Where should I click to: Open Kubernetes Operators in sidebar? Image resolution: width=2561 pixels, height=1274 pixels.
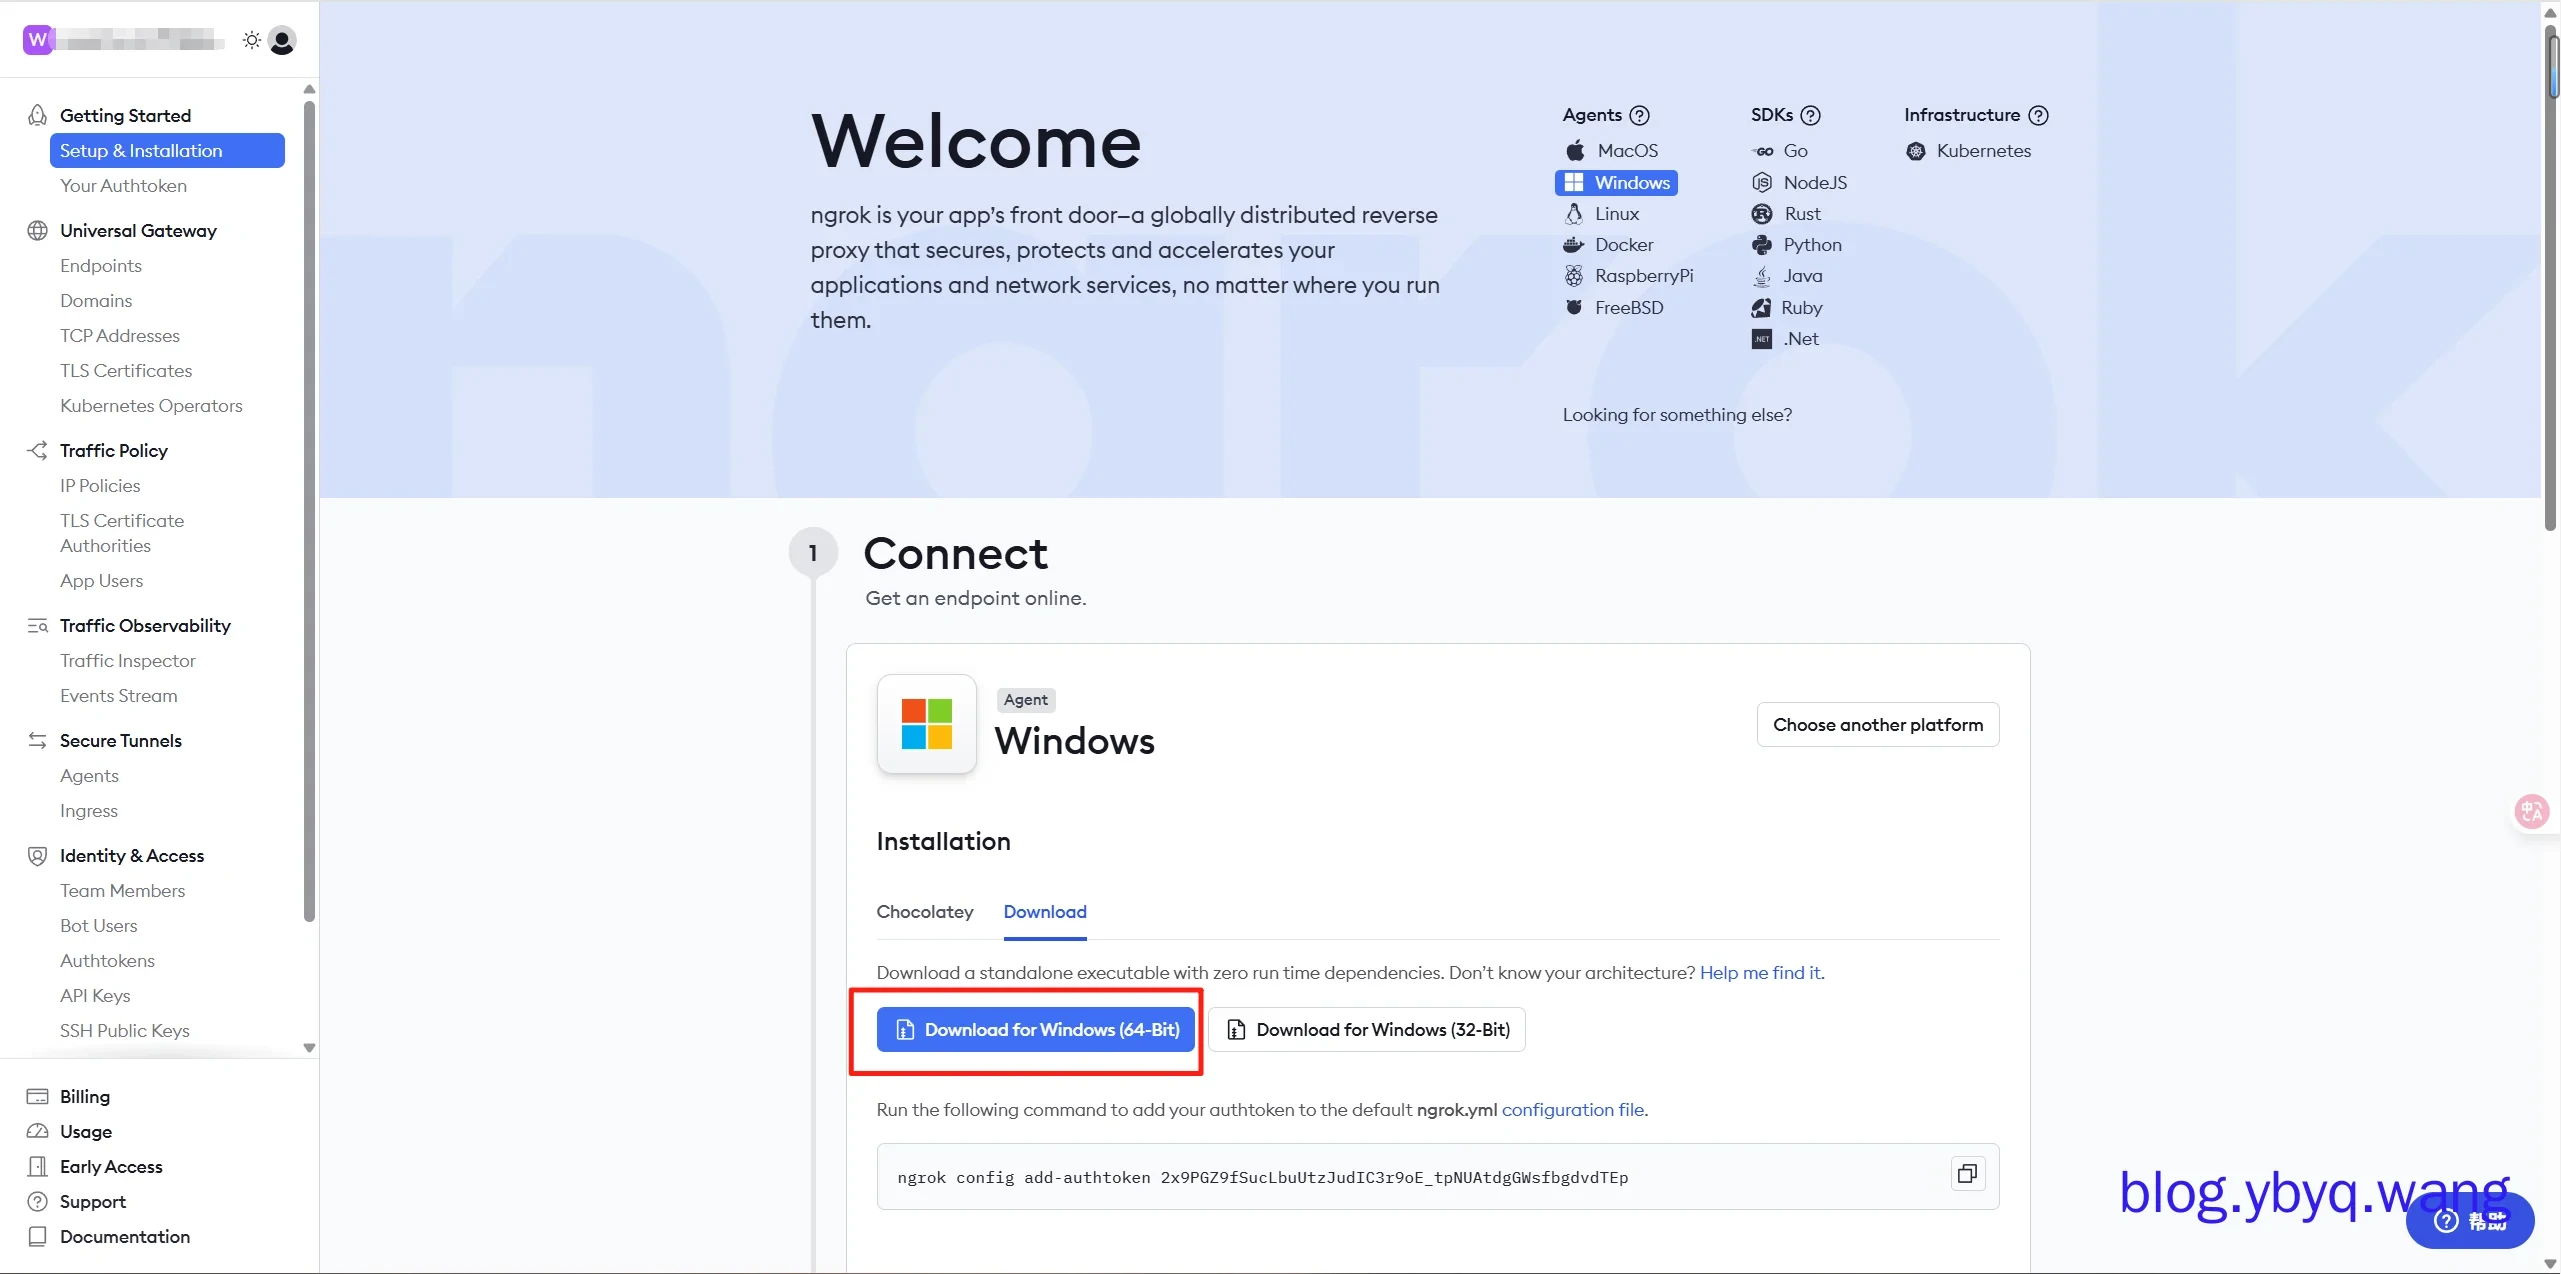coord(151,405)
